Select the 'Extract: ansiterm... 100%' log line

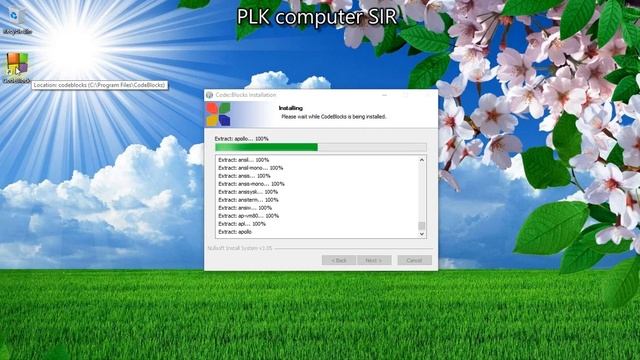pos(248,200)
